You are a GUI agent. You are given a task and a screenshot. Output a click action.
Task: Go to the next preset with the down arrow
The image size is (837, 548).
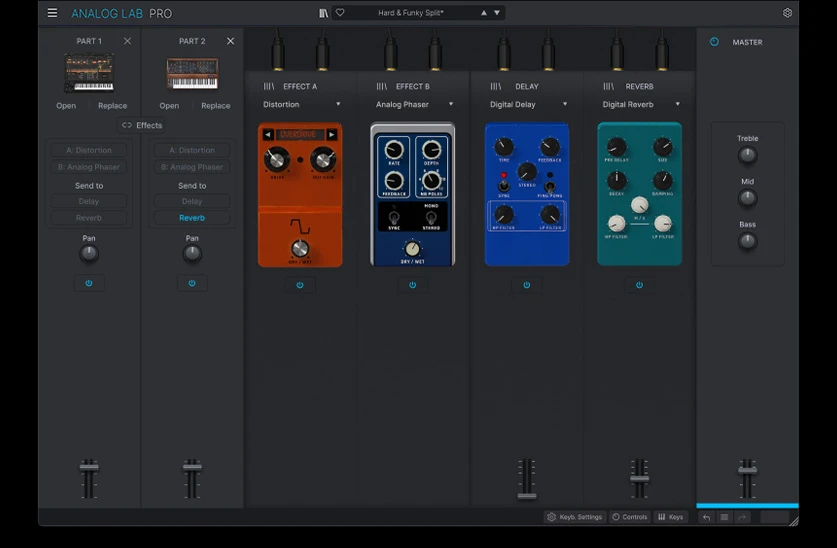(x=497, y=13)
